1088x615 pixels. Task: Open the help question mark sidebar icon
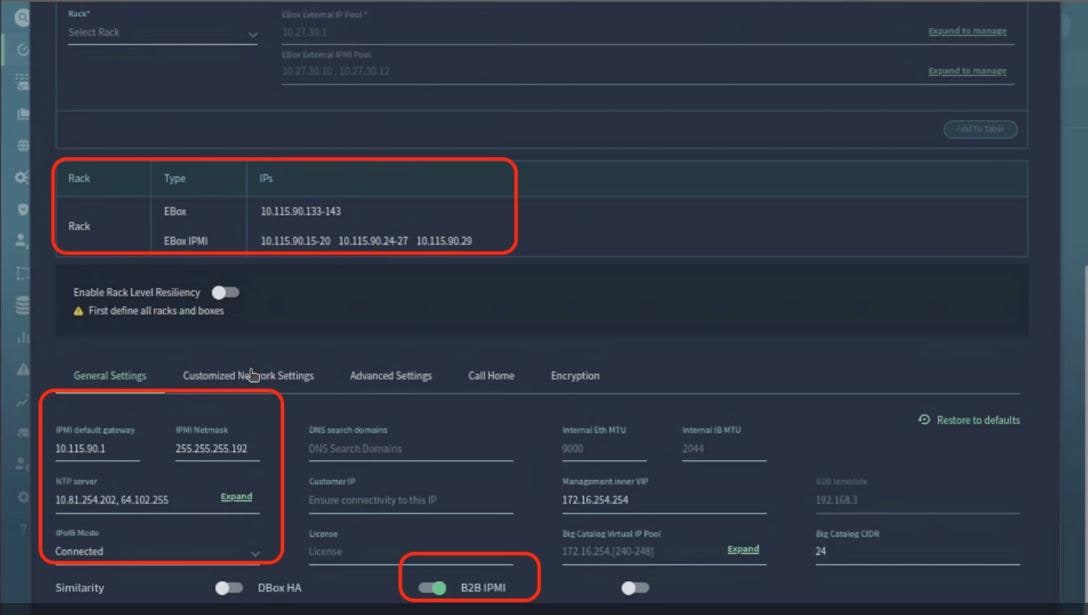(x=22, y=527)
